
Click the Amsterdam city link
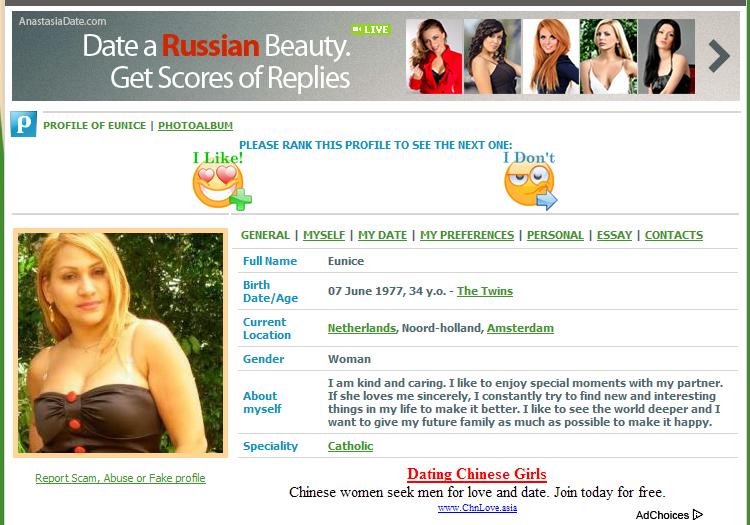pyautogui.click(x=520, y=328)
